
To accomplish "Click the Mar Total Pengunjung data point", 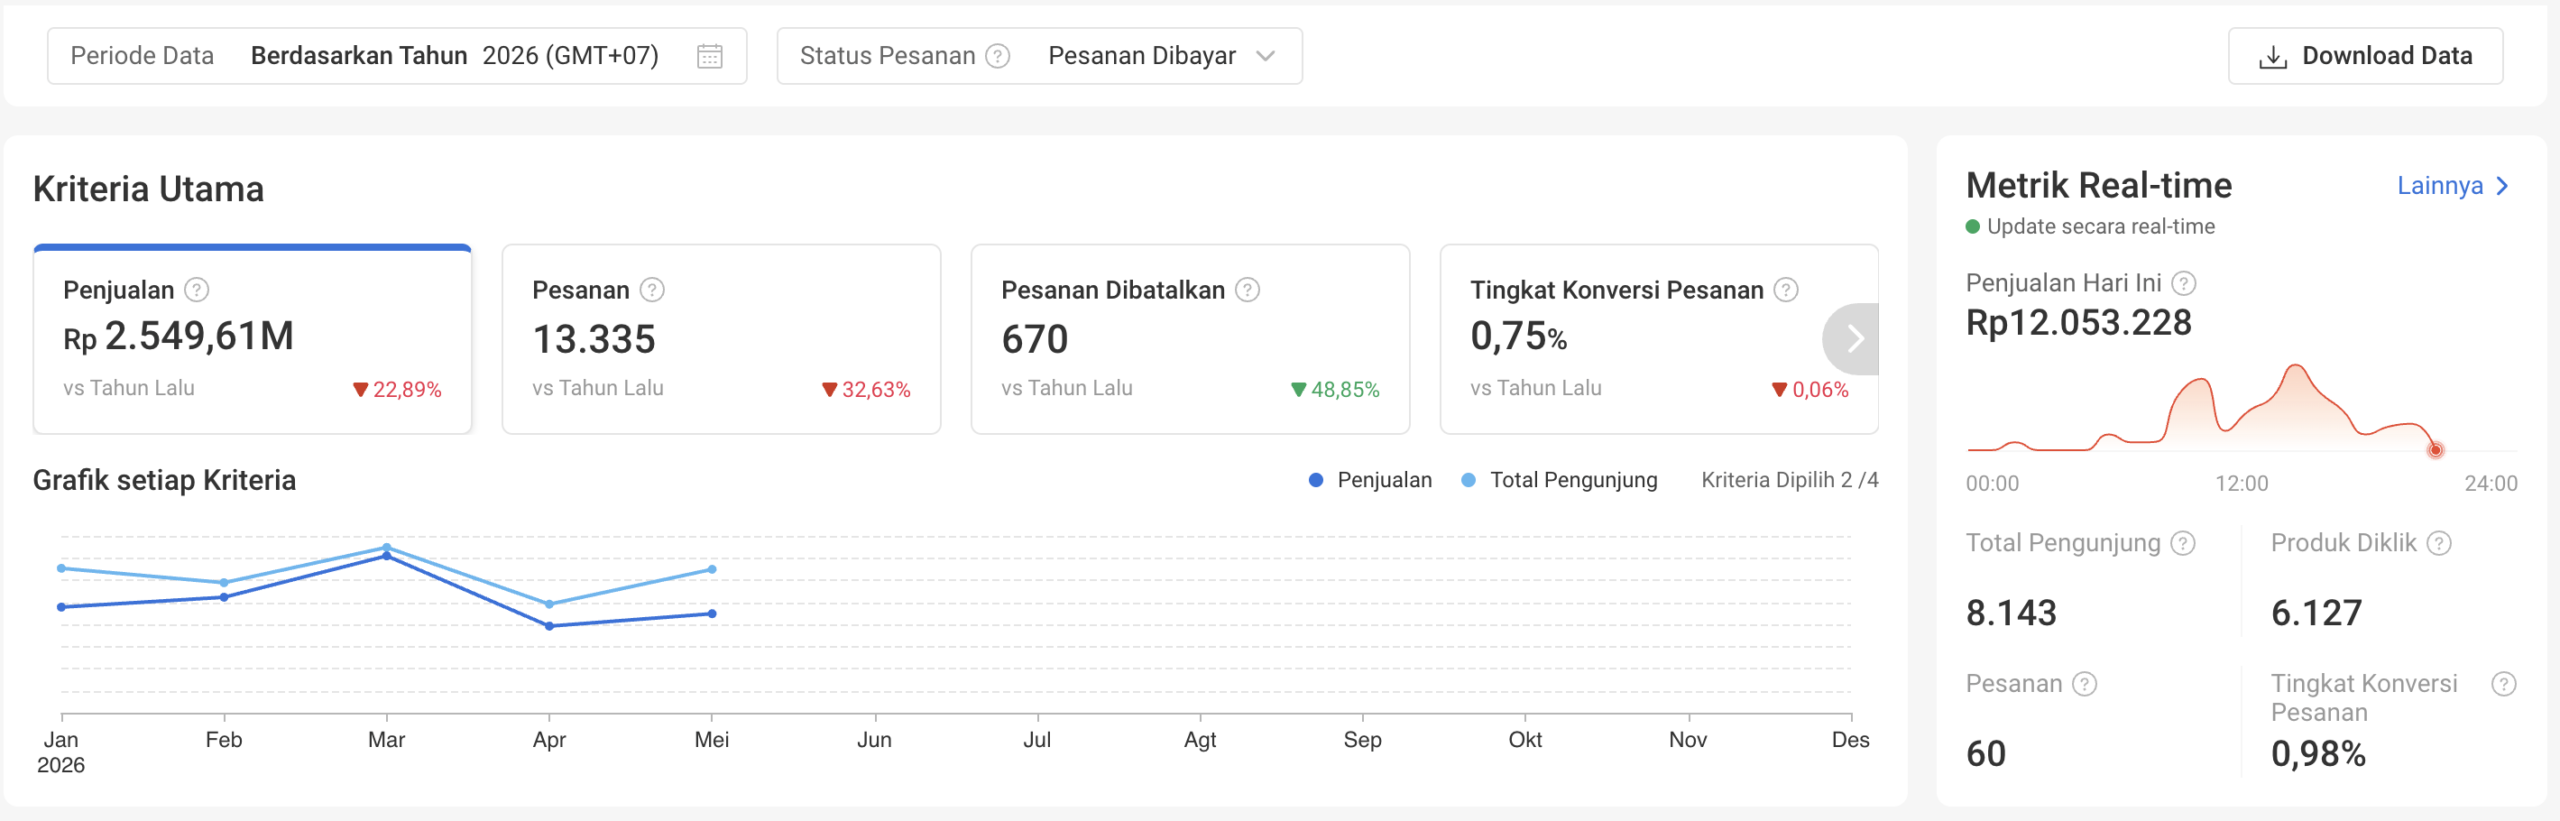I will click(387, 547).
